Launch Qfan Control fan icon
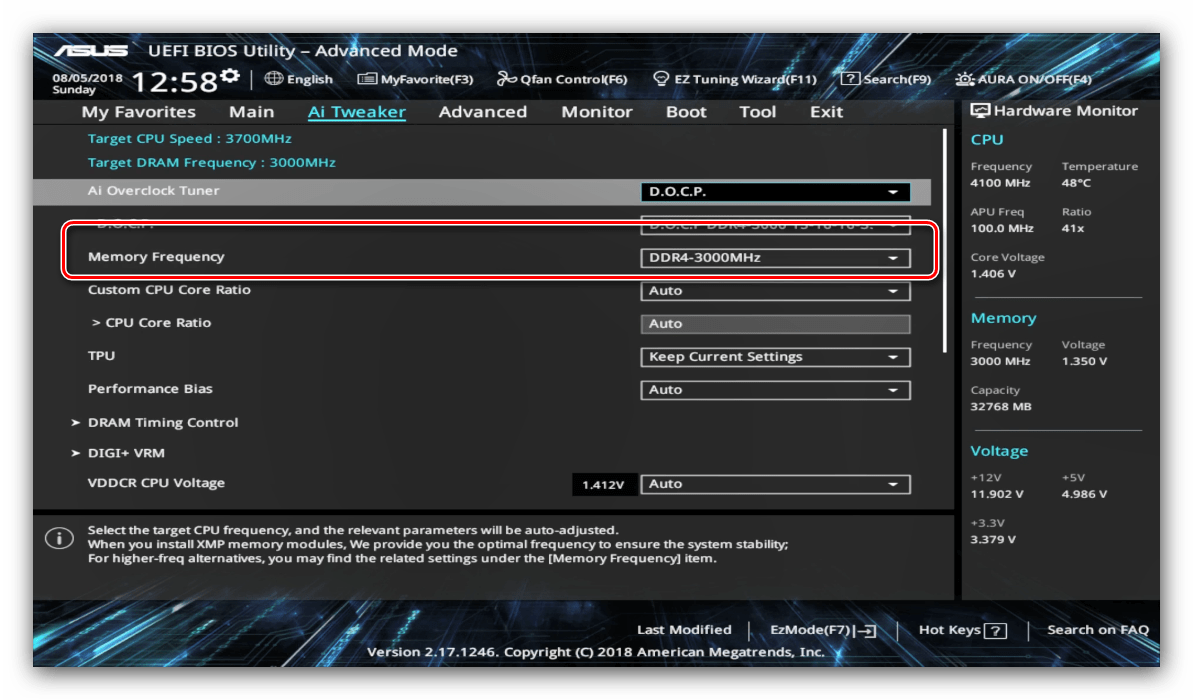The height and width of the screenshot is (700, 1193). pyautogui.click(x=507, y=79)
